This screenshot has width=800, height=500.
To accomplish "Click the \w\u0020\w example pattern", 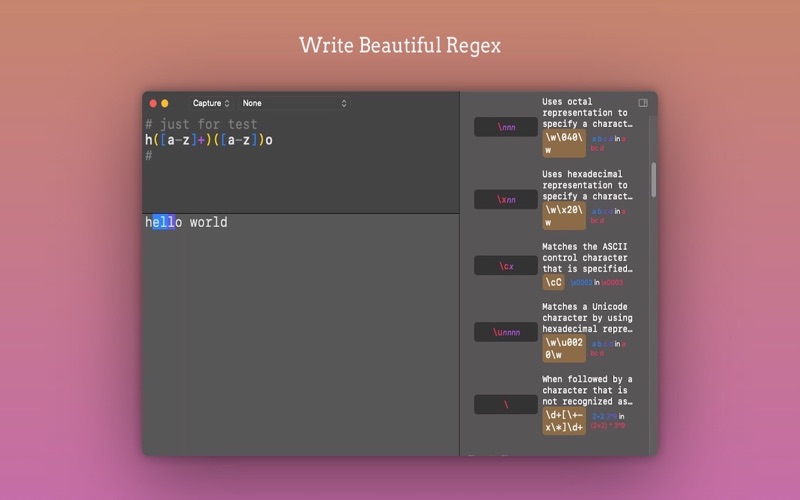I will click(x=564, y=348).
